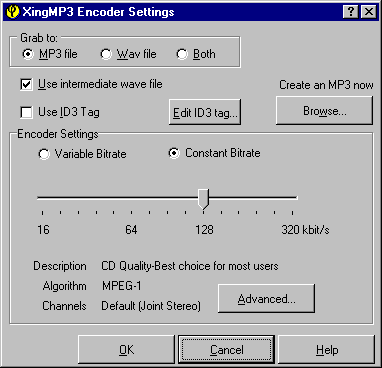
Task: Confirm settings with OK
Action: (126, 350)
